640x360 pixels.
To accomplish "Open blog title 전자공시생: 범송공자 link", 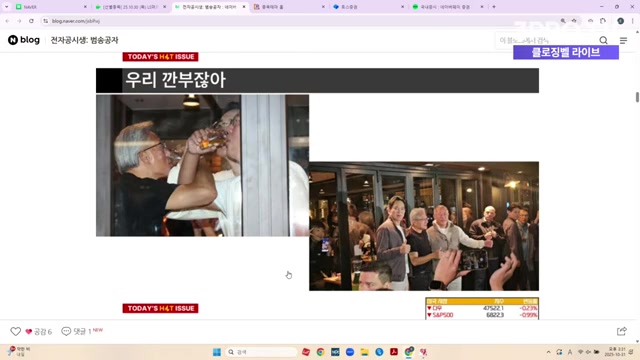I will click(x=84, y=40).
